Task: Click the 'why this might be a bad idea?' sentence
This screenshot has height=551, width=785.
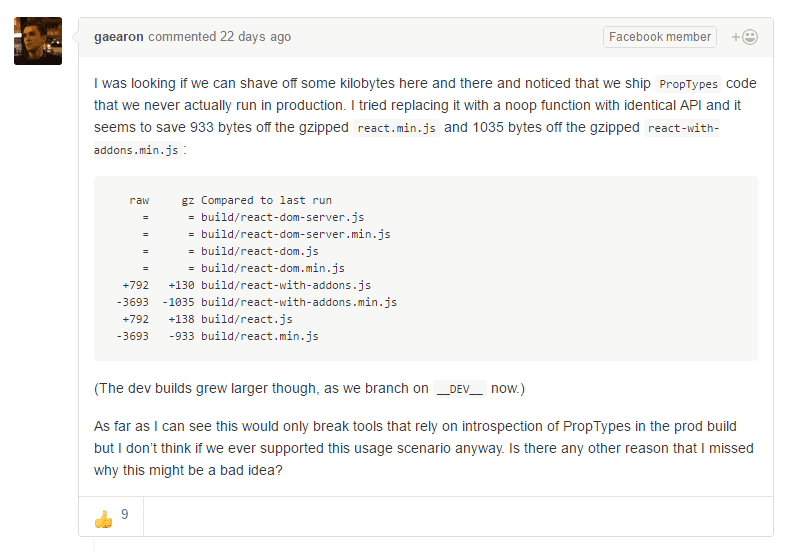Action: point(188,470)
